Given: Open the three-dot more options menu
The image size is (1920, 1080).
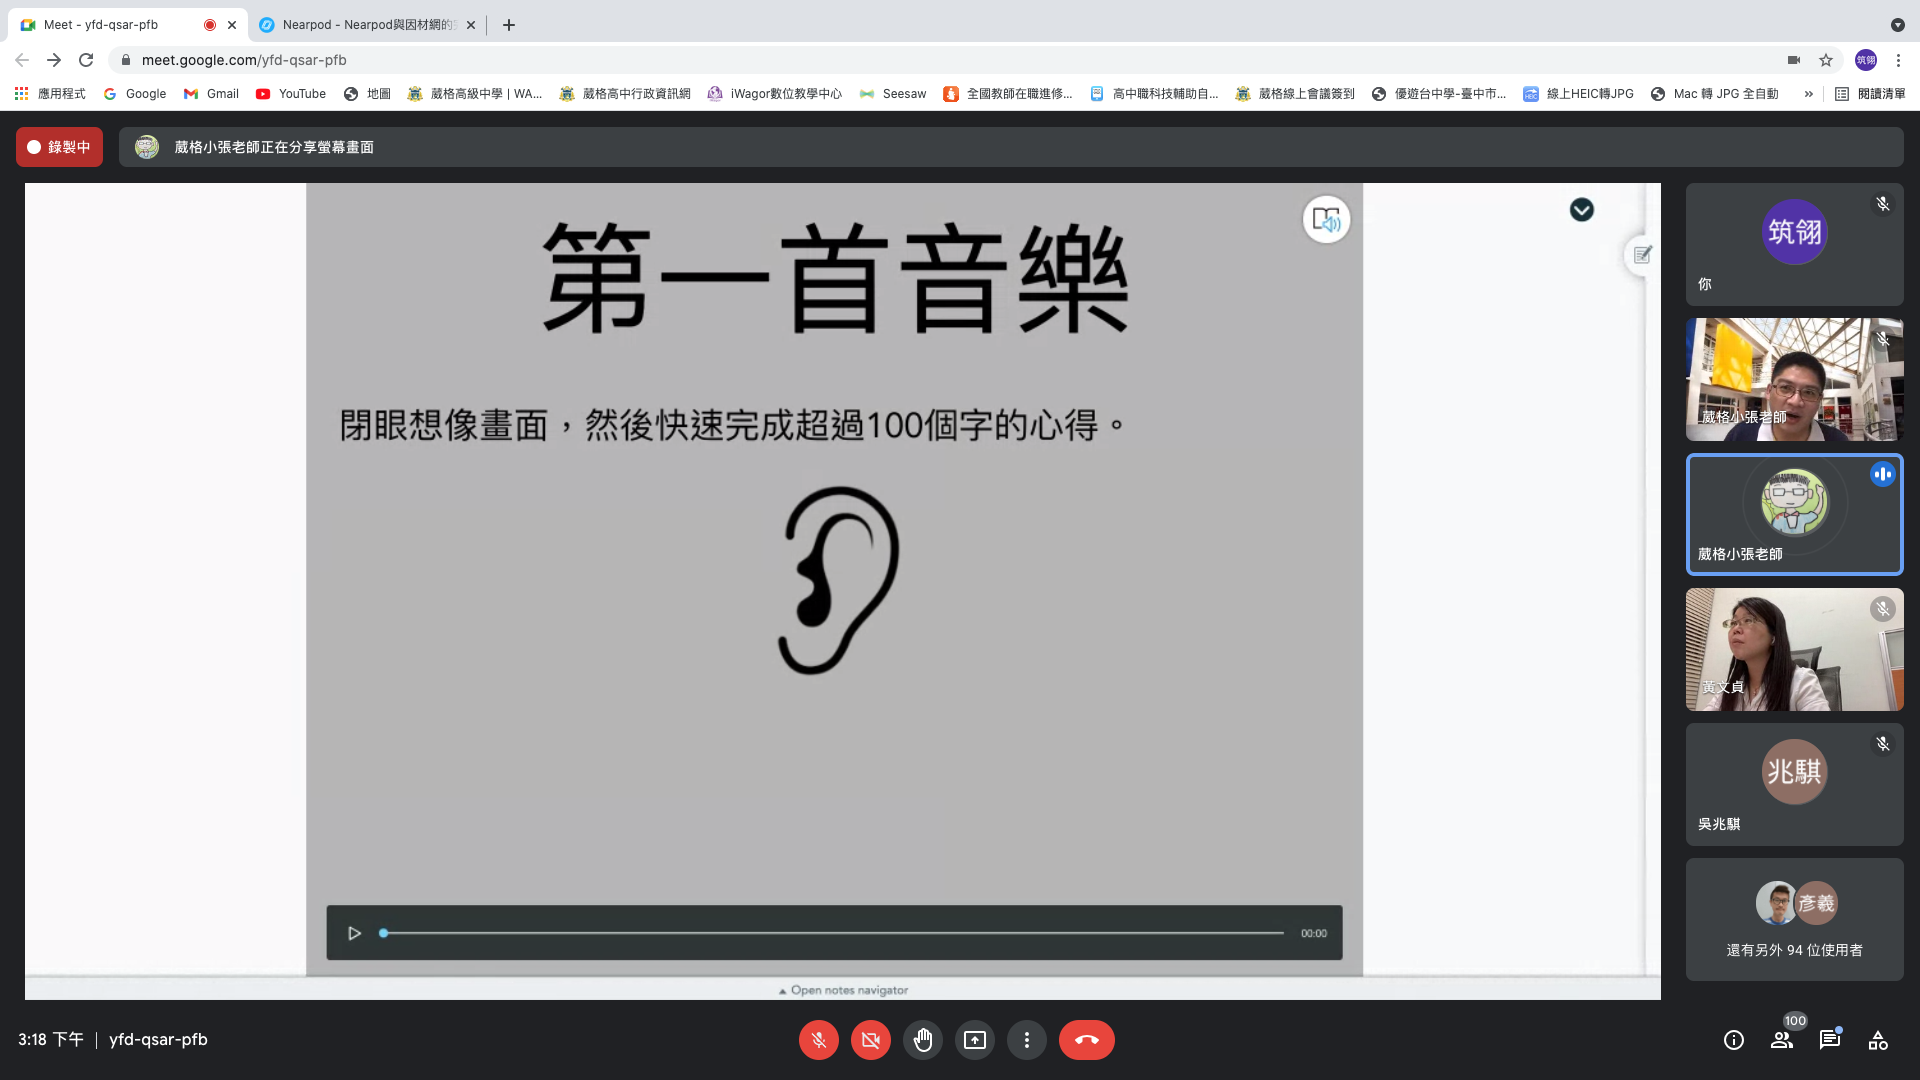Looking at the screenshot, I should [1026, 1040].
